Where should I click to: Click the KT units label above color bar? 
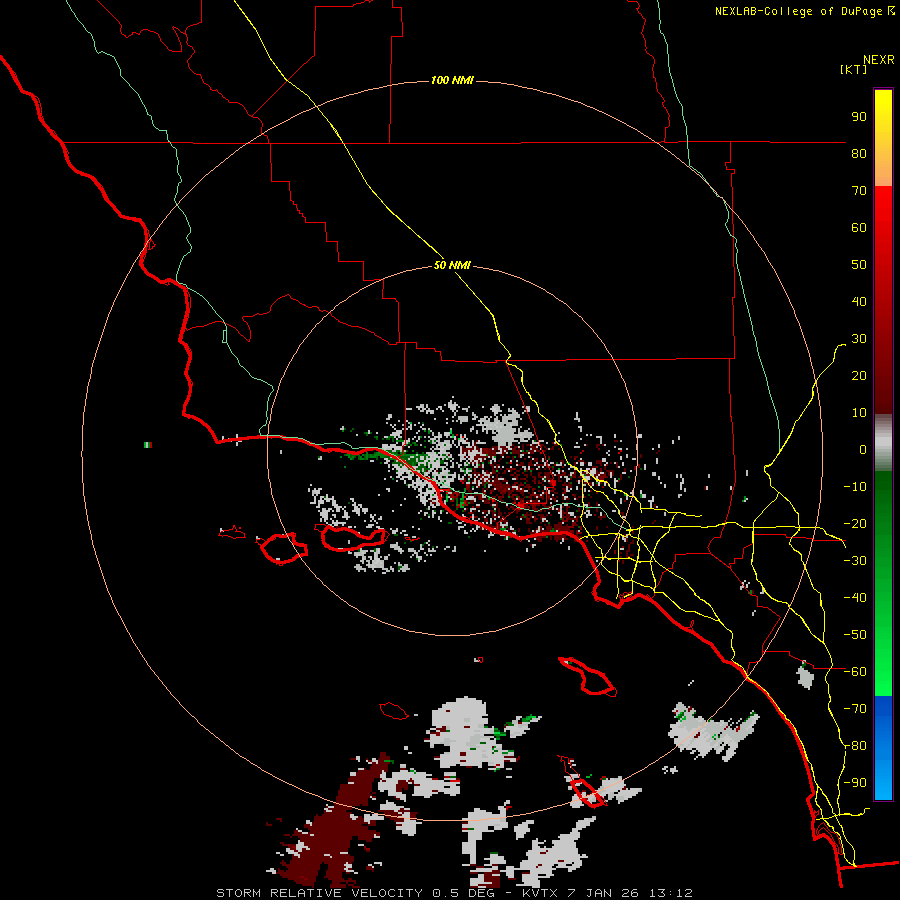(854, 69)
